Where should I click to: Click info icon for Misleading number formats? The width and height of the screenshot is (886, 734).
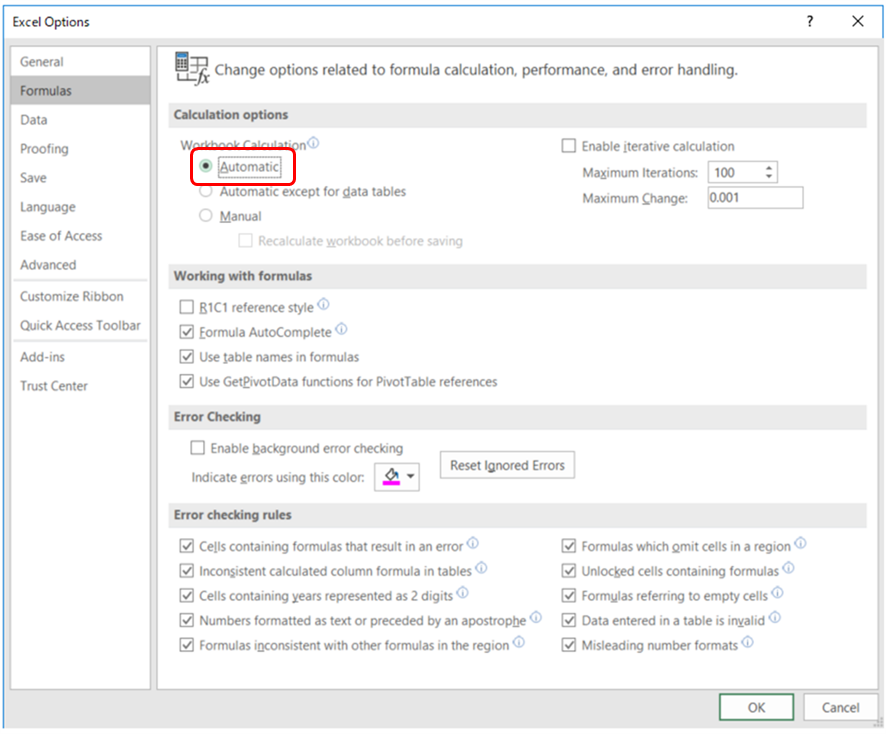[x=748, y=642]
